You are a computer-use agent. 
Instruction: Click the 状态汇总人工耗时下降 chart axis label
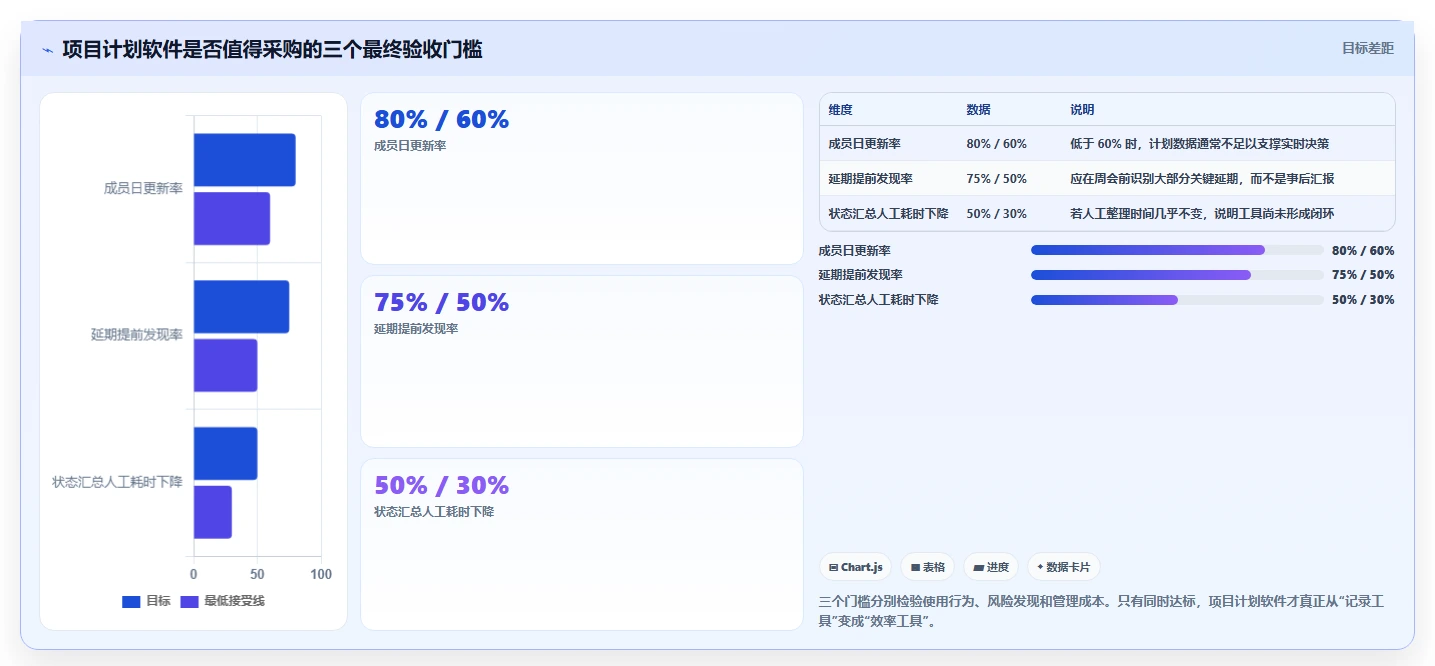[x=117, y=482]
